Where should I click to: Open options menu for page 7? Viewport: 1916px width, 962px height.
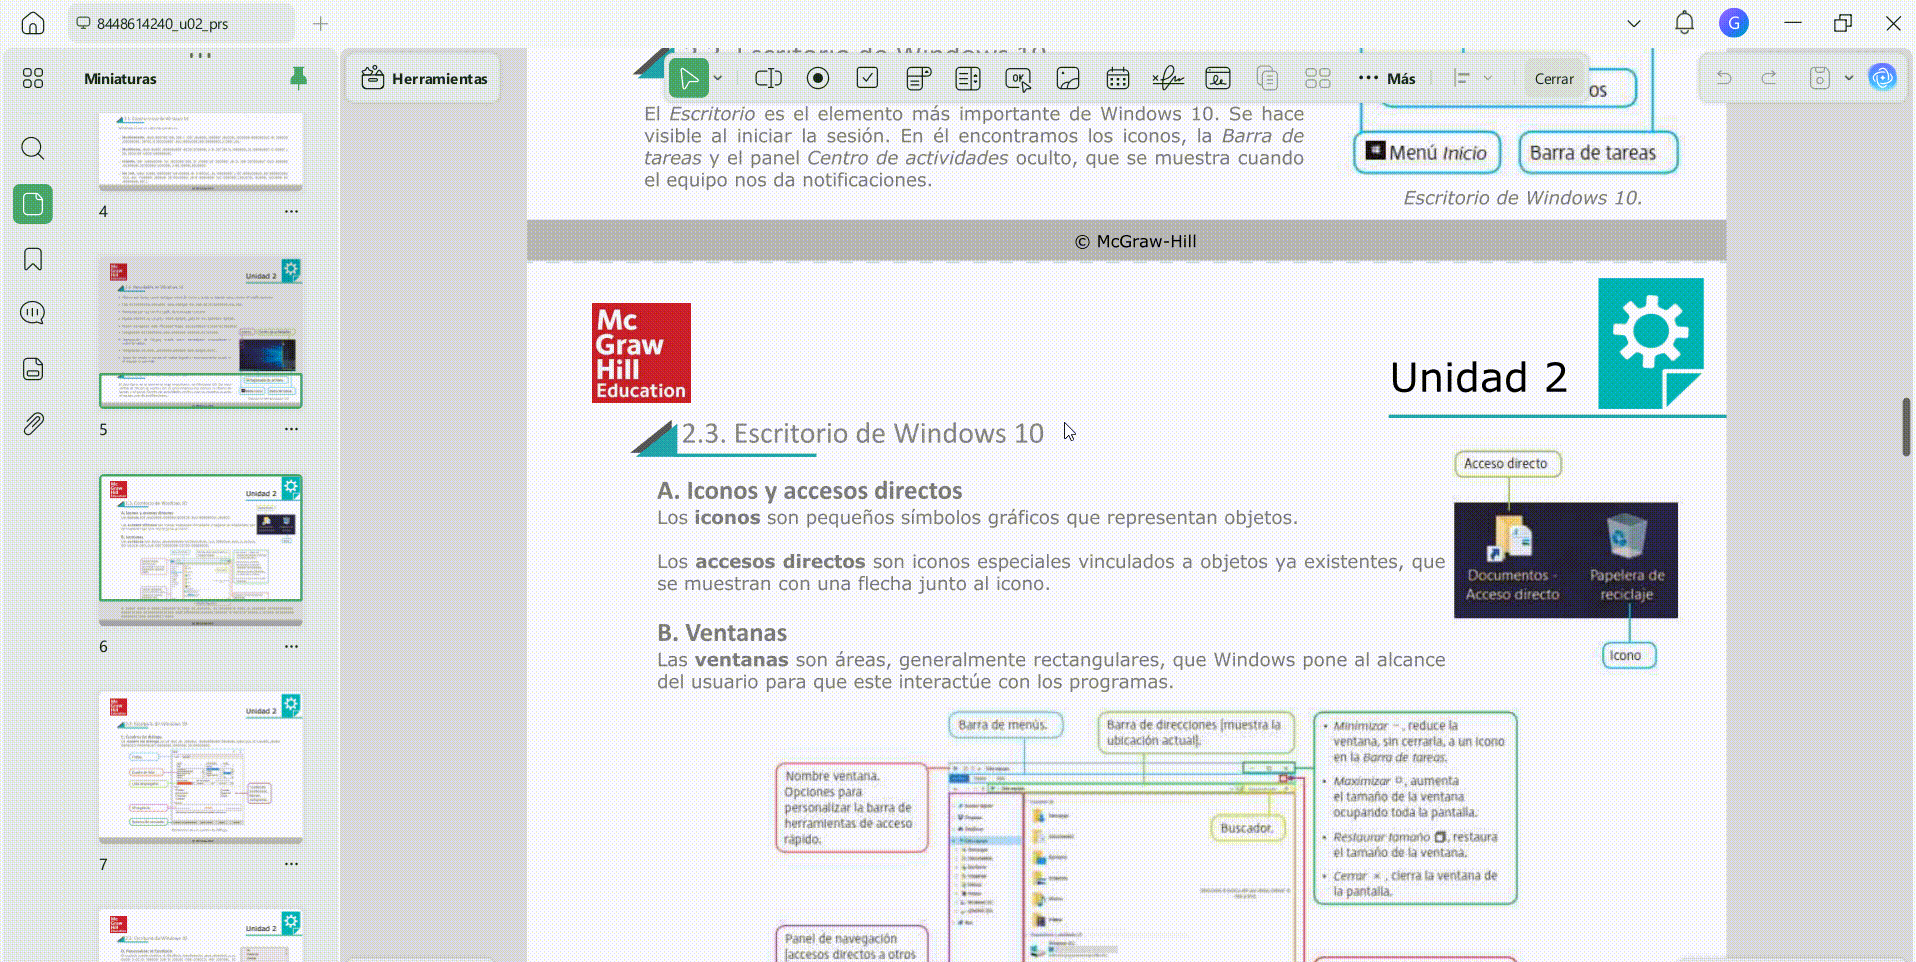pyautogui.click(x=291, y=863)
